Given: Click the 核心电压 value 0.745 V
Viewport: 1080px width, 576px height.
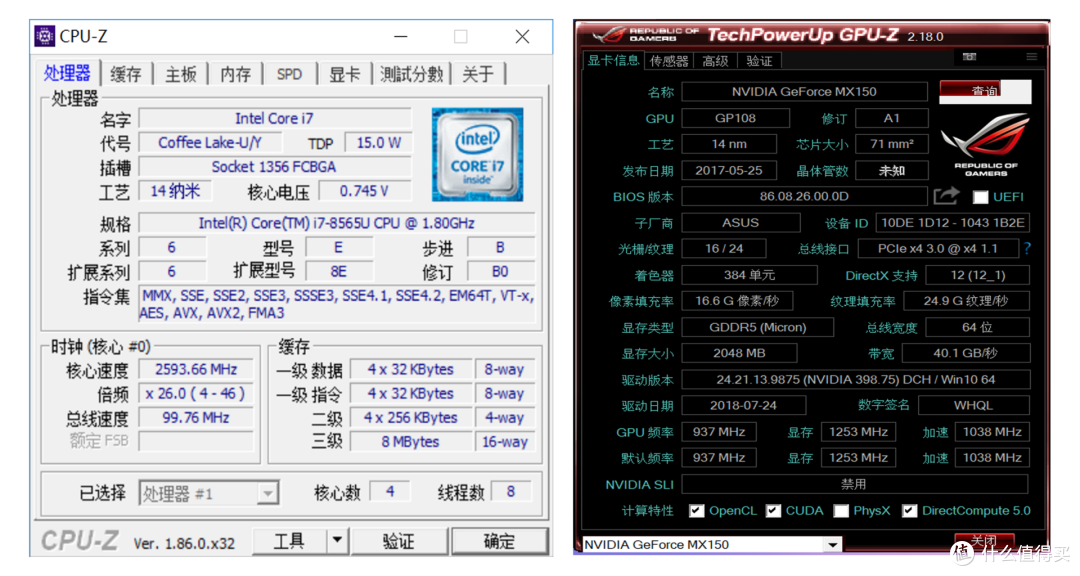Looking at the screenshot, I should point(364,191).
